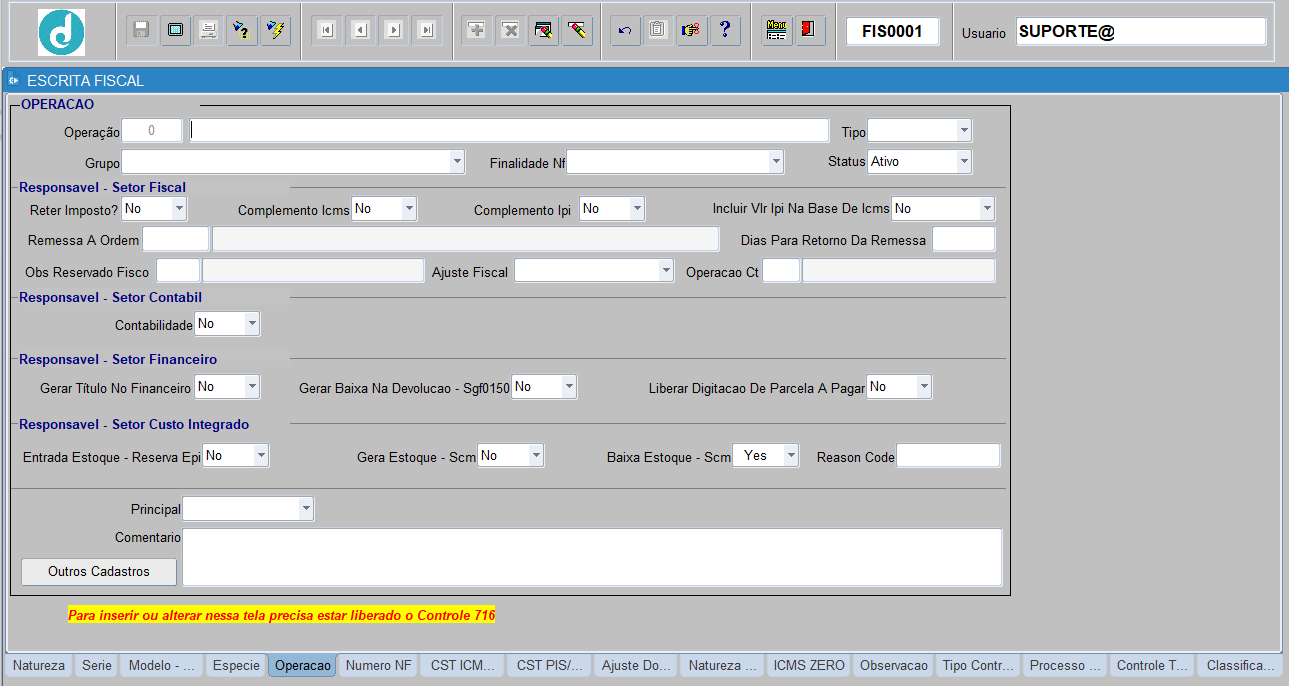The width and height of the screenshot is (1289, 686).
Task: Switch to the Processo tab
Action: tap(1065, 665)
